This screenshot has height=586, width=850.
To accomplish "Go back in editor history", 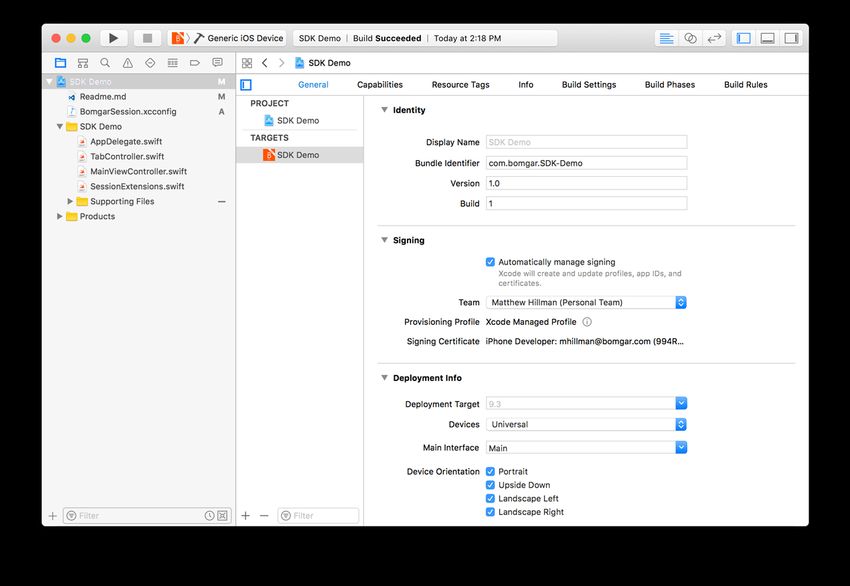I will pos(265,63).
